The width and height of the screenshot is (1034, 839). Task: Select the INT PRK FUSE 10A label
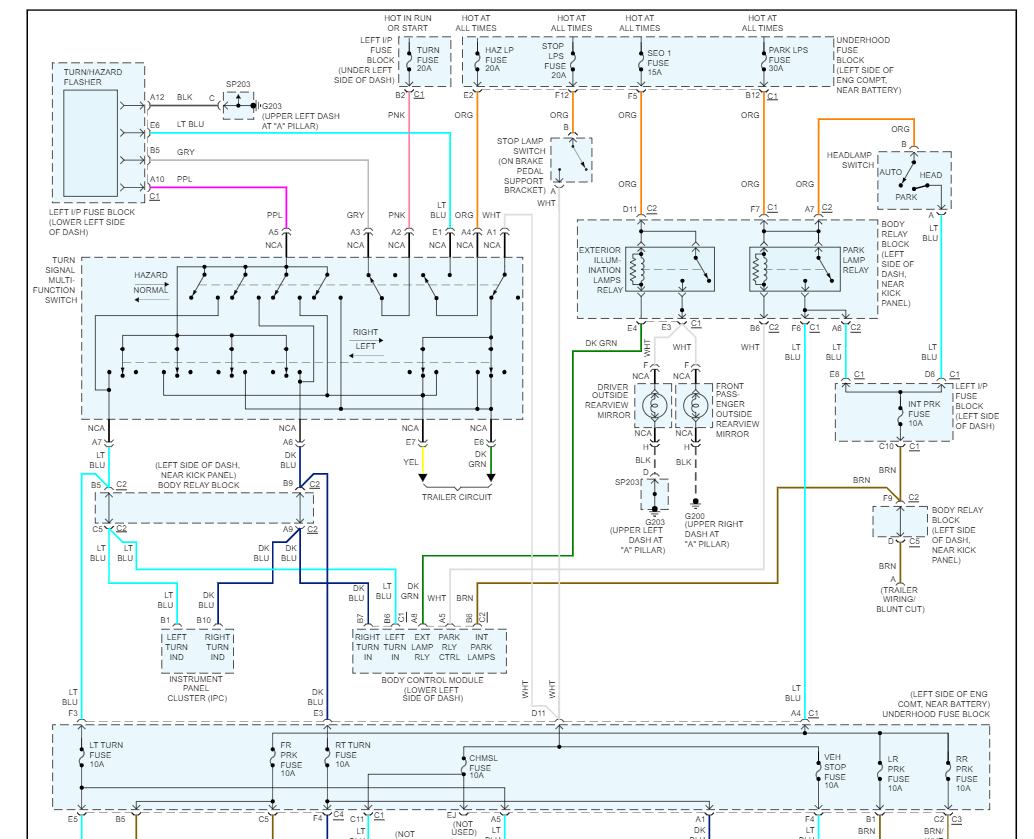[924, 414]
